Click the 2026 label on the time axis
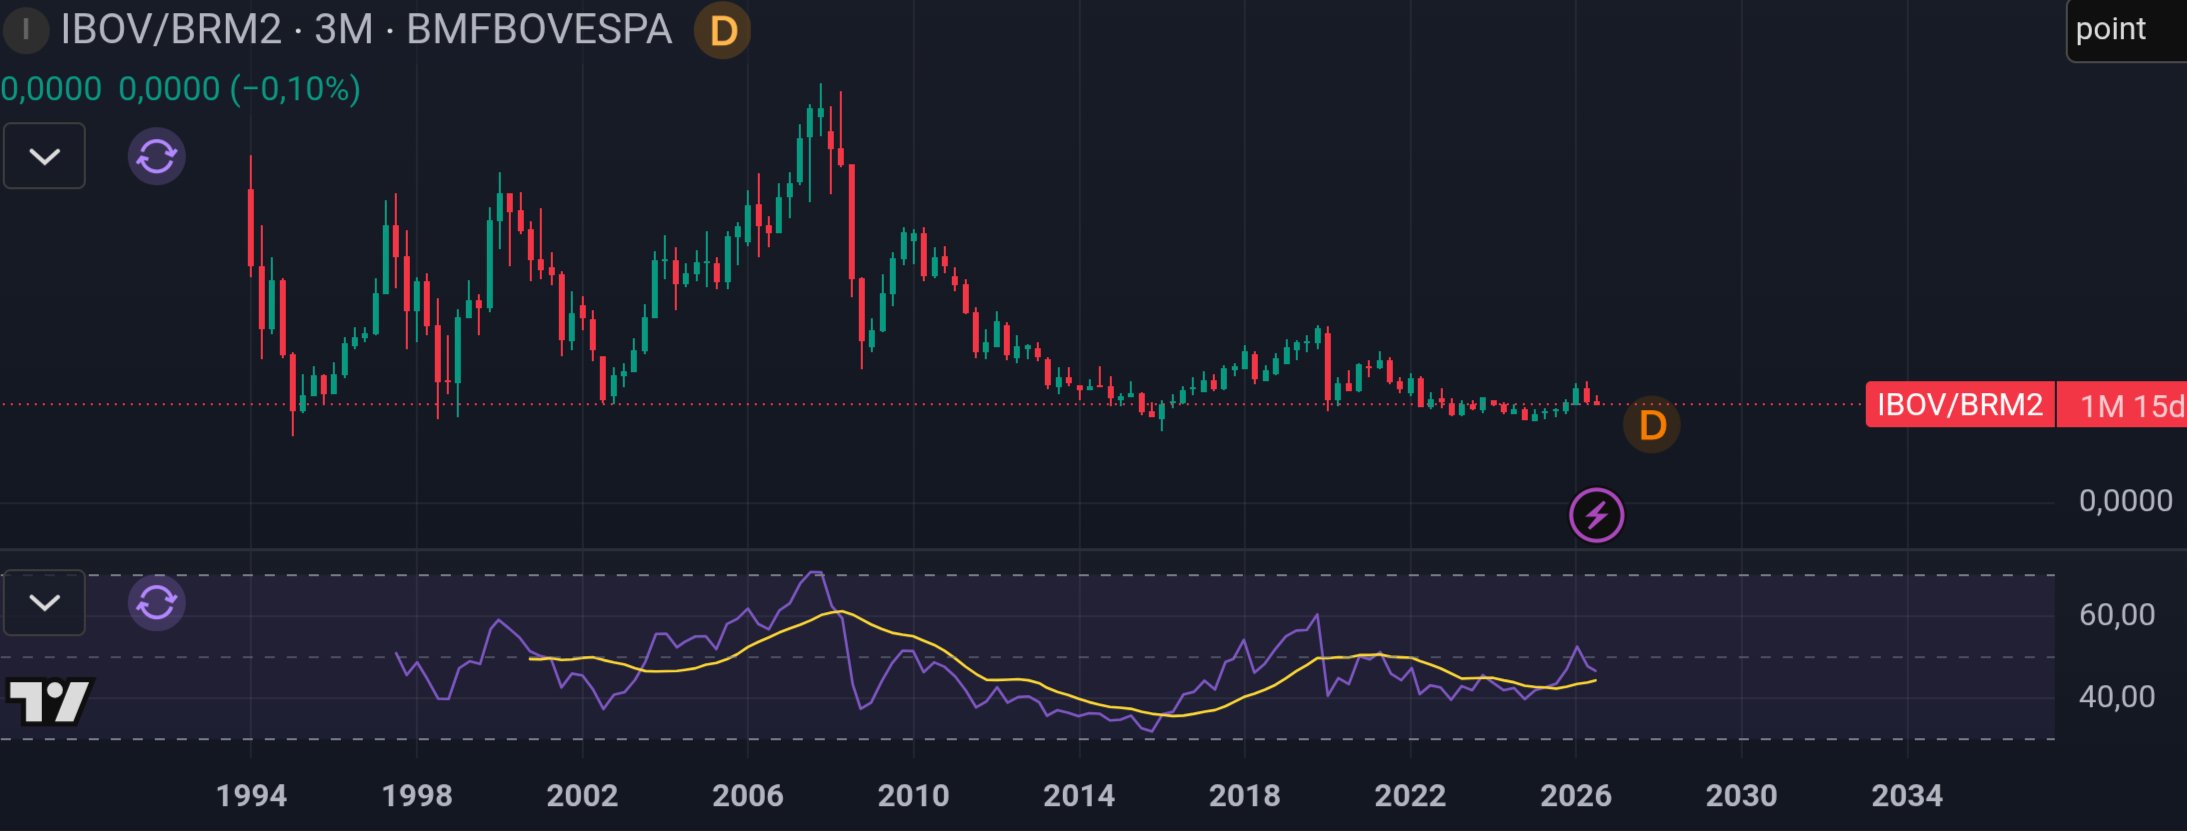Image resolution: width=2187 pixels, height=831 pixels. (x=1576, y=796)
